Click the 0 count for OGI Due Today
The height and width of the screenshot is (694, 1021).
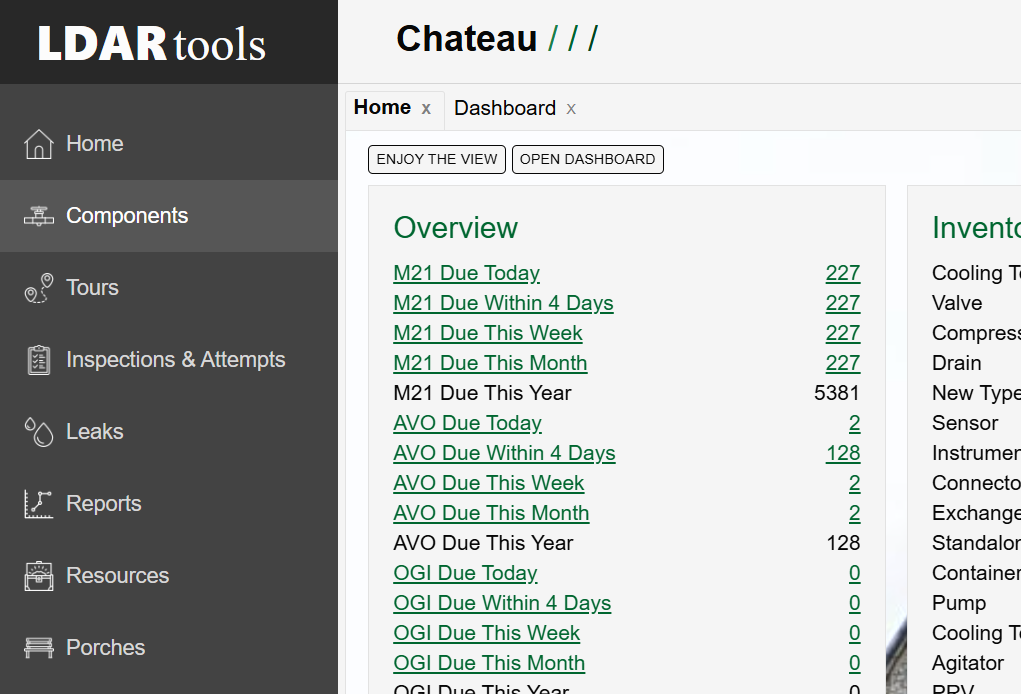(854, 573)
